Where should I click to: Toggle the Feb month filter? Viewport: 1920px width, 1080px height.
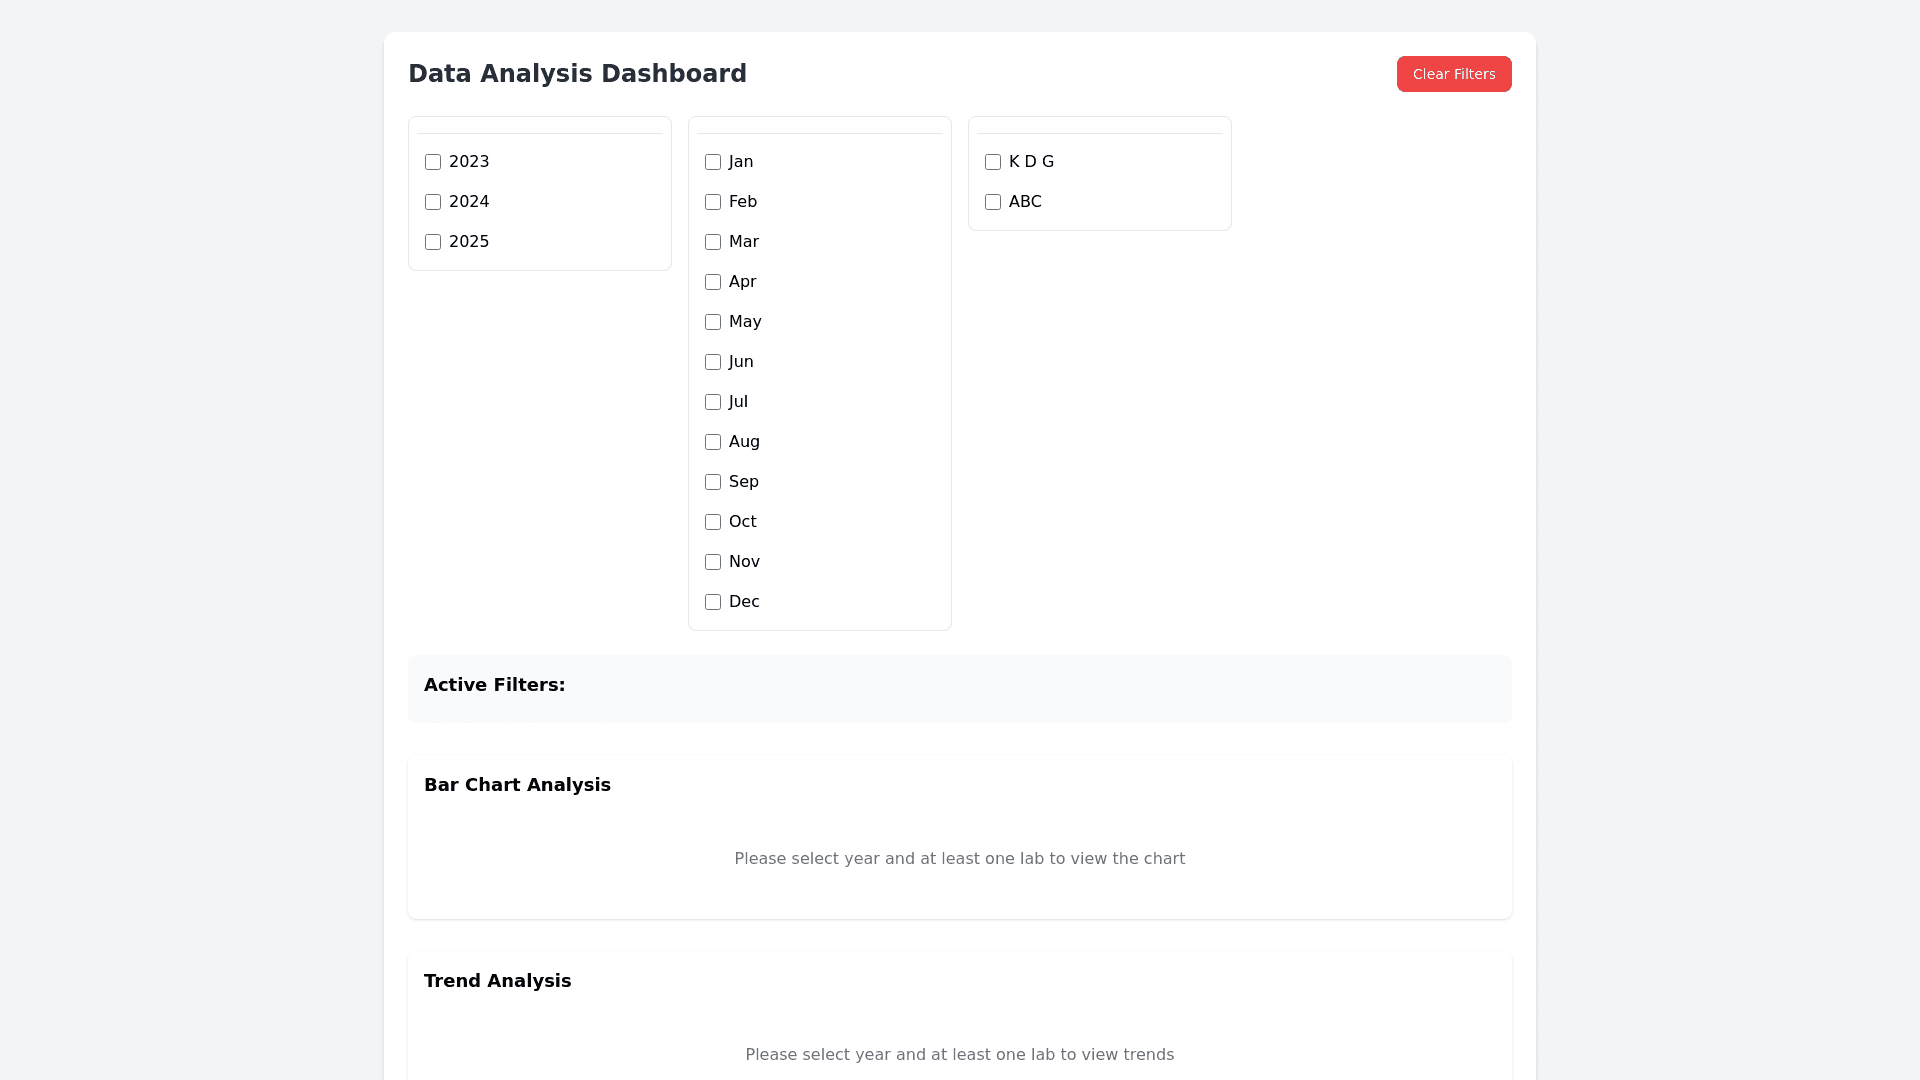pos(713,202)
